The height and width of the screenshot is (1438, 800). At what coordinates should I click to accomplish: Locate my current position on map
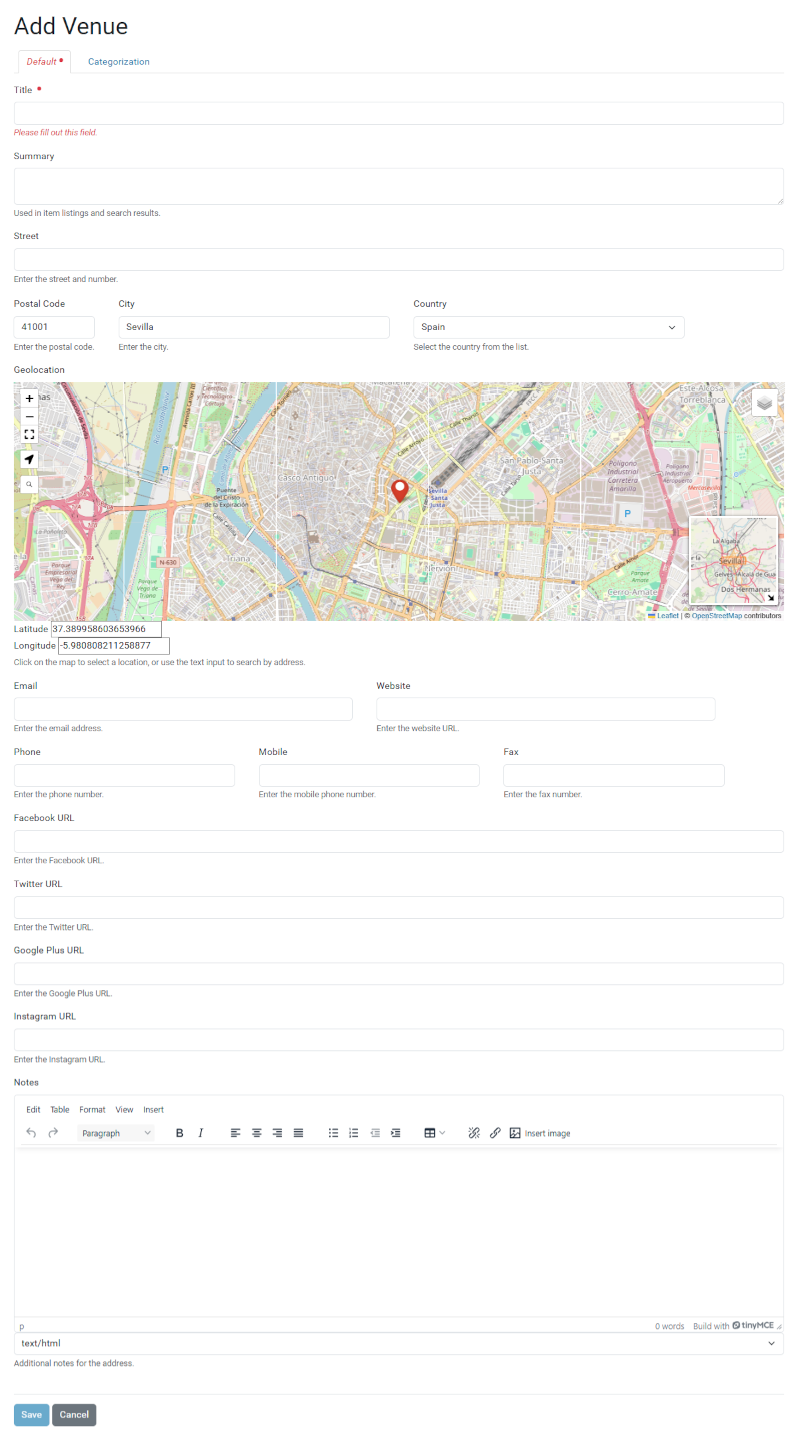29,459
